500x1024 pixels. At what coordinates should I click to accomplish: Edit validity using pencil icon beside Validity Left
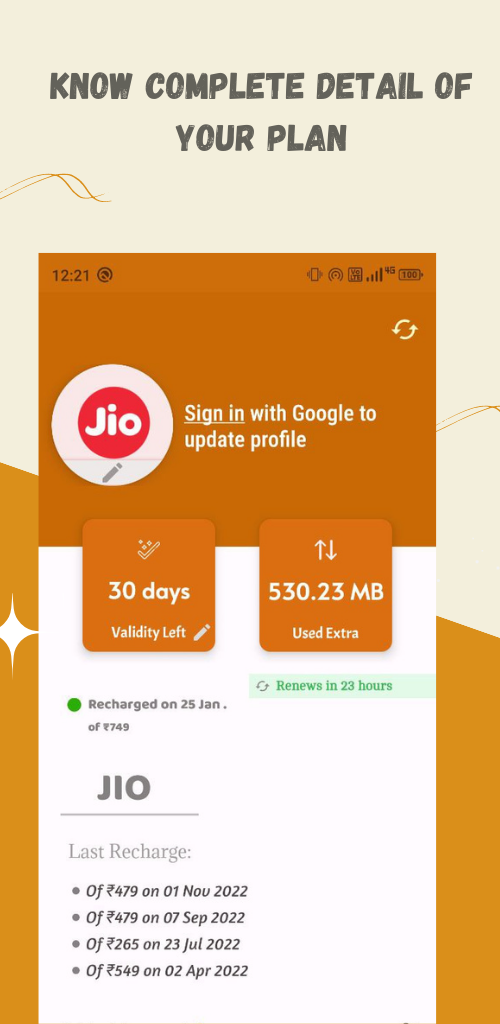(x=202, y=632)
